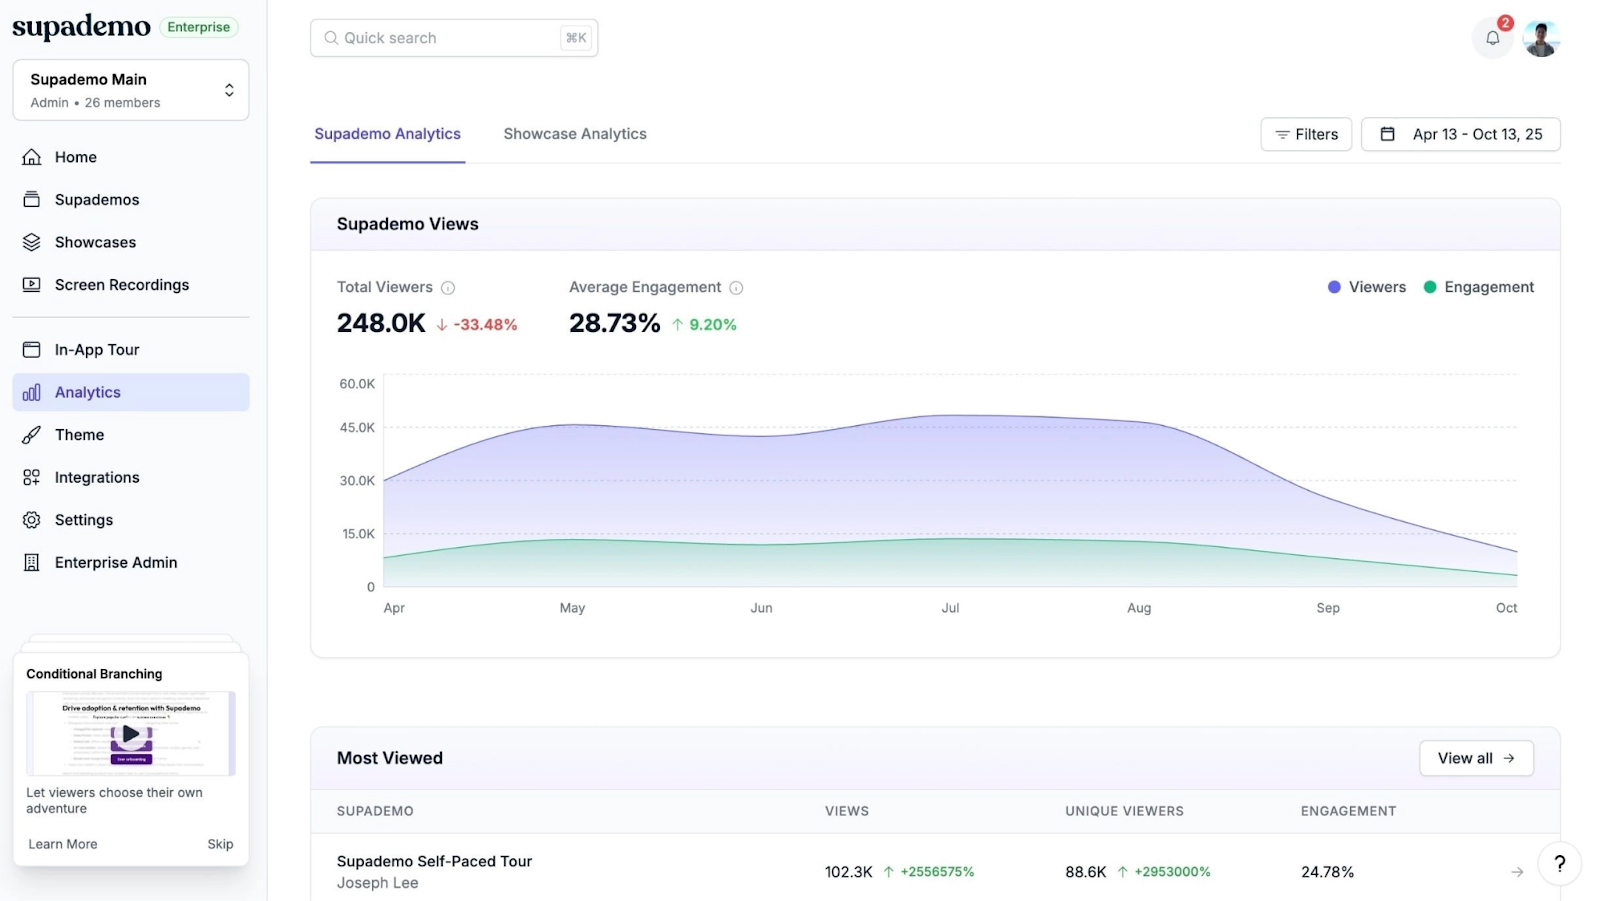Viewport: 1600px width, 901px height.
Task: Click the Supademos stack icon
Action: (x=32, y=200)
